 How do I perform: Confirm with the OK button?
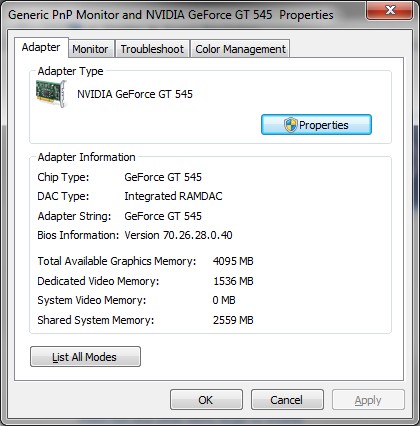click(x=206, y=400)
